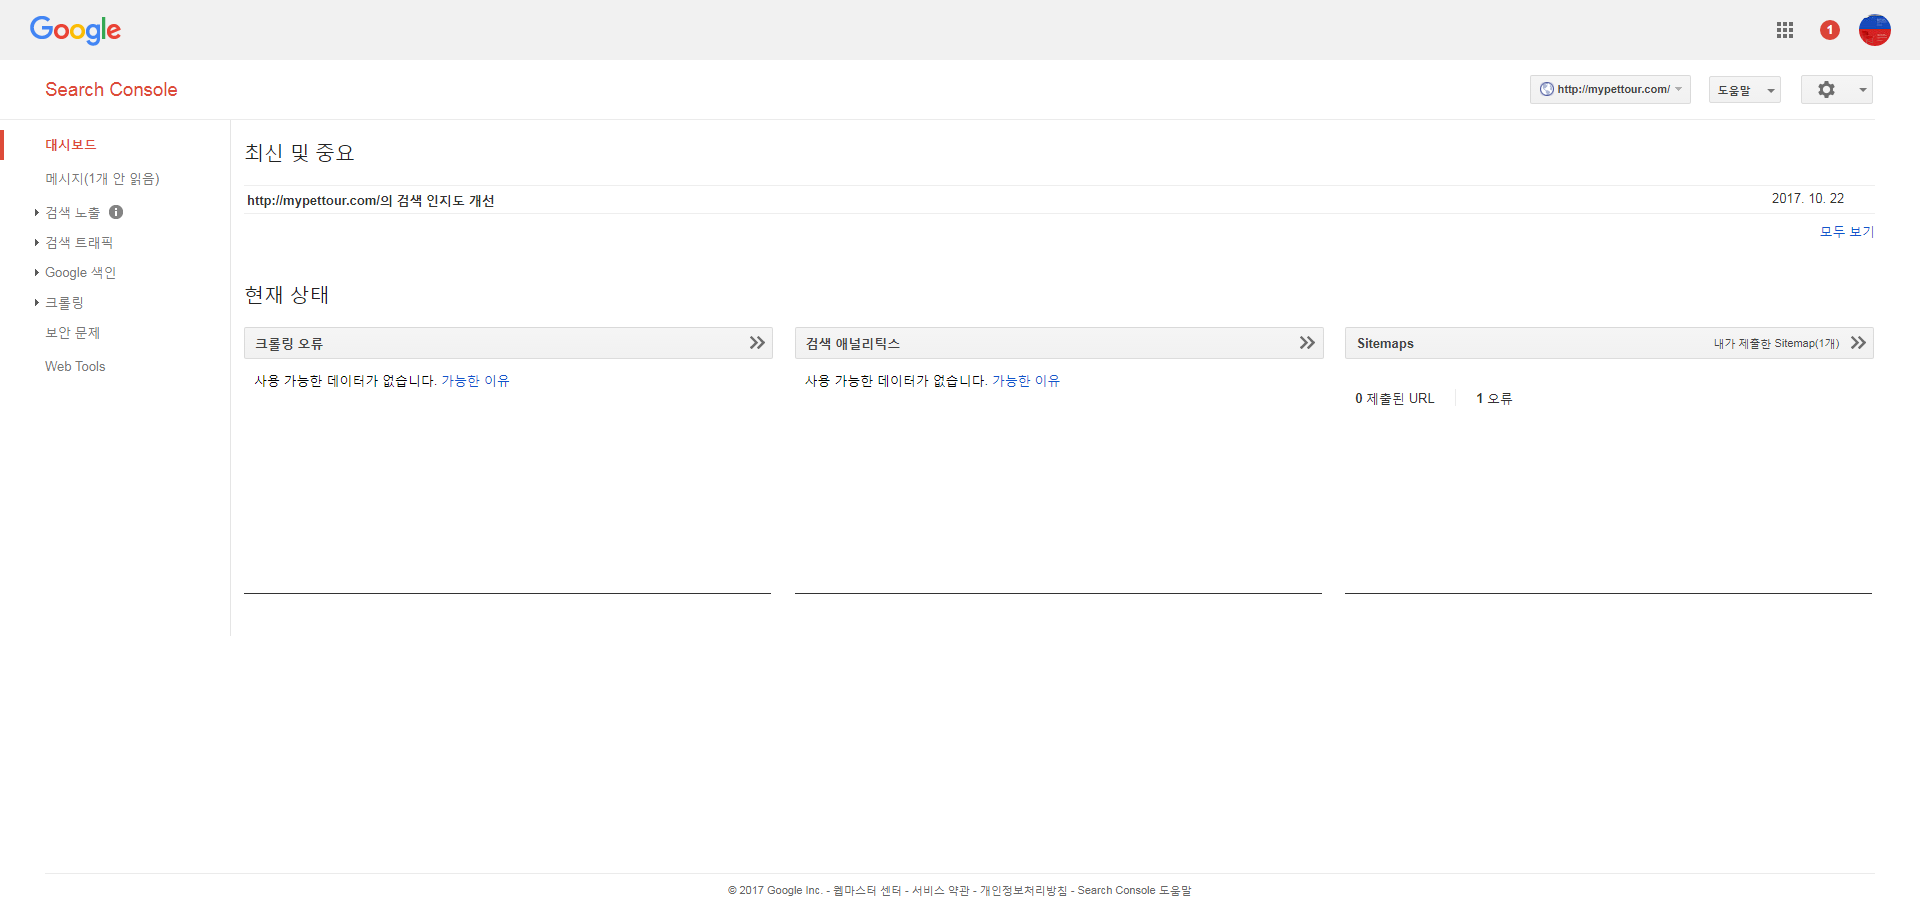The height and width of the screenshot is (900, 1920).
Task: Click the double-arrow in 크롤링 오류 panel
Action: (757, 343)
